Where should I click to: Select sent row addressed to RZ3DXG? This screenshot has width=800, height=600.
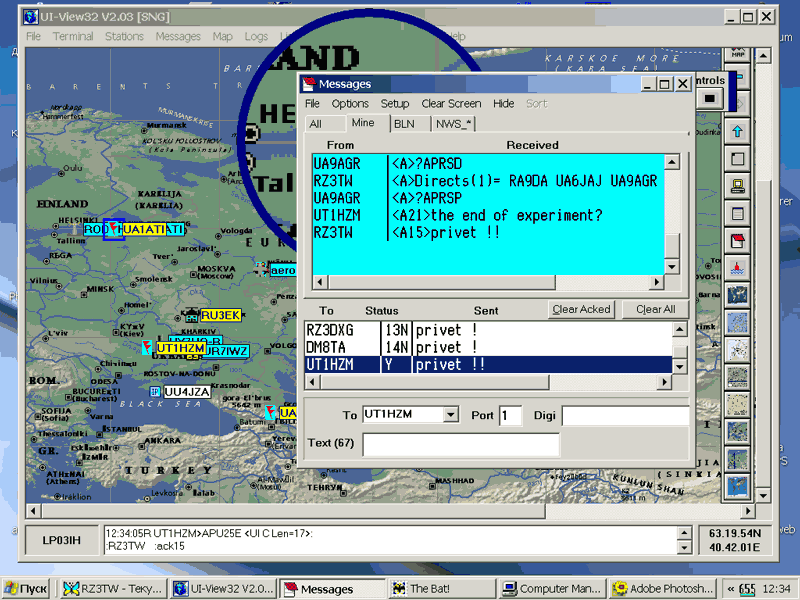click(x=488, y=330)
